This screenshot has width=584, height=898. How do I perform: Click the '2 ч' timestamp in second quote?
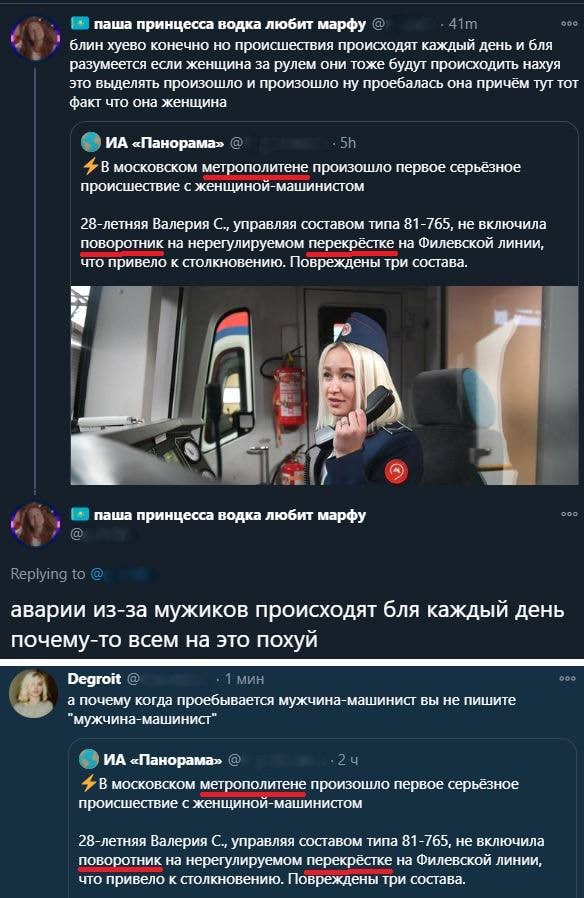[x=348, y=760]
